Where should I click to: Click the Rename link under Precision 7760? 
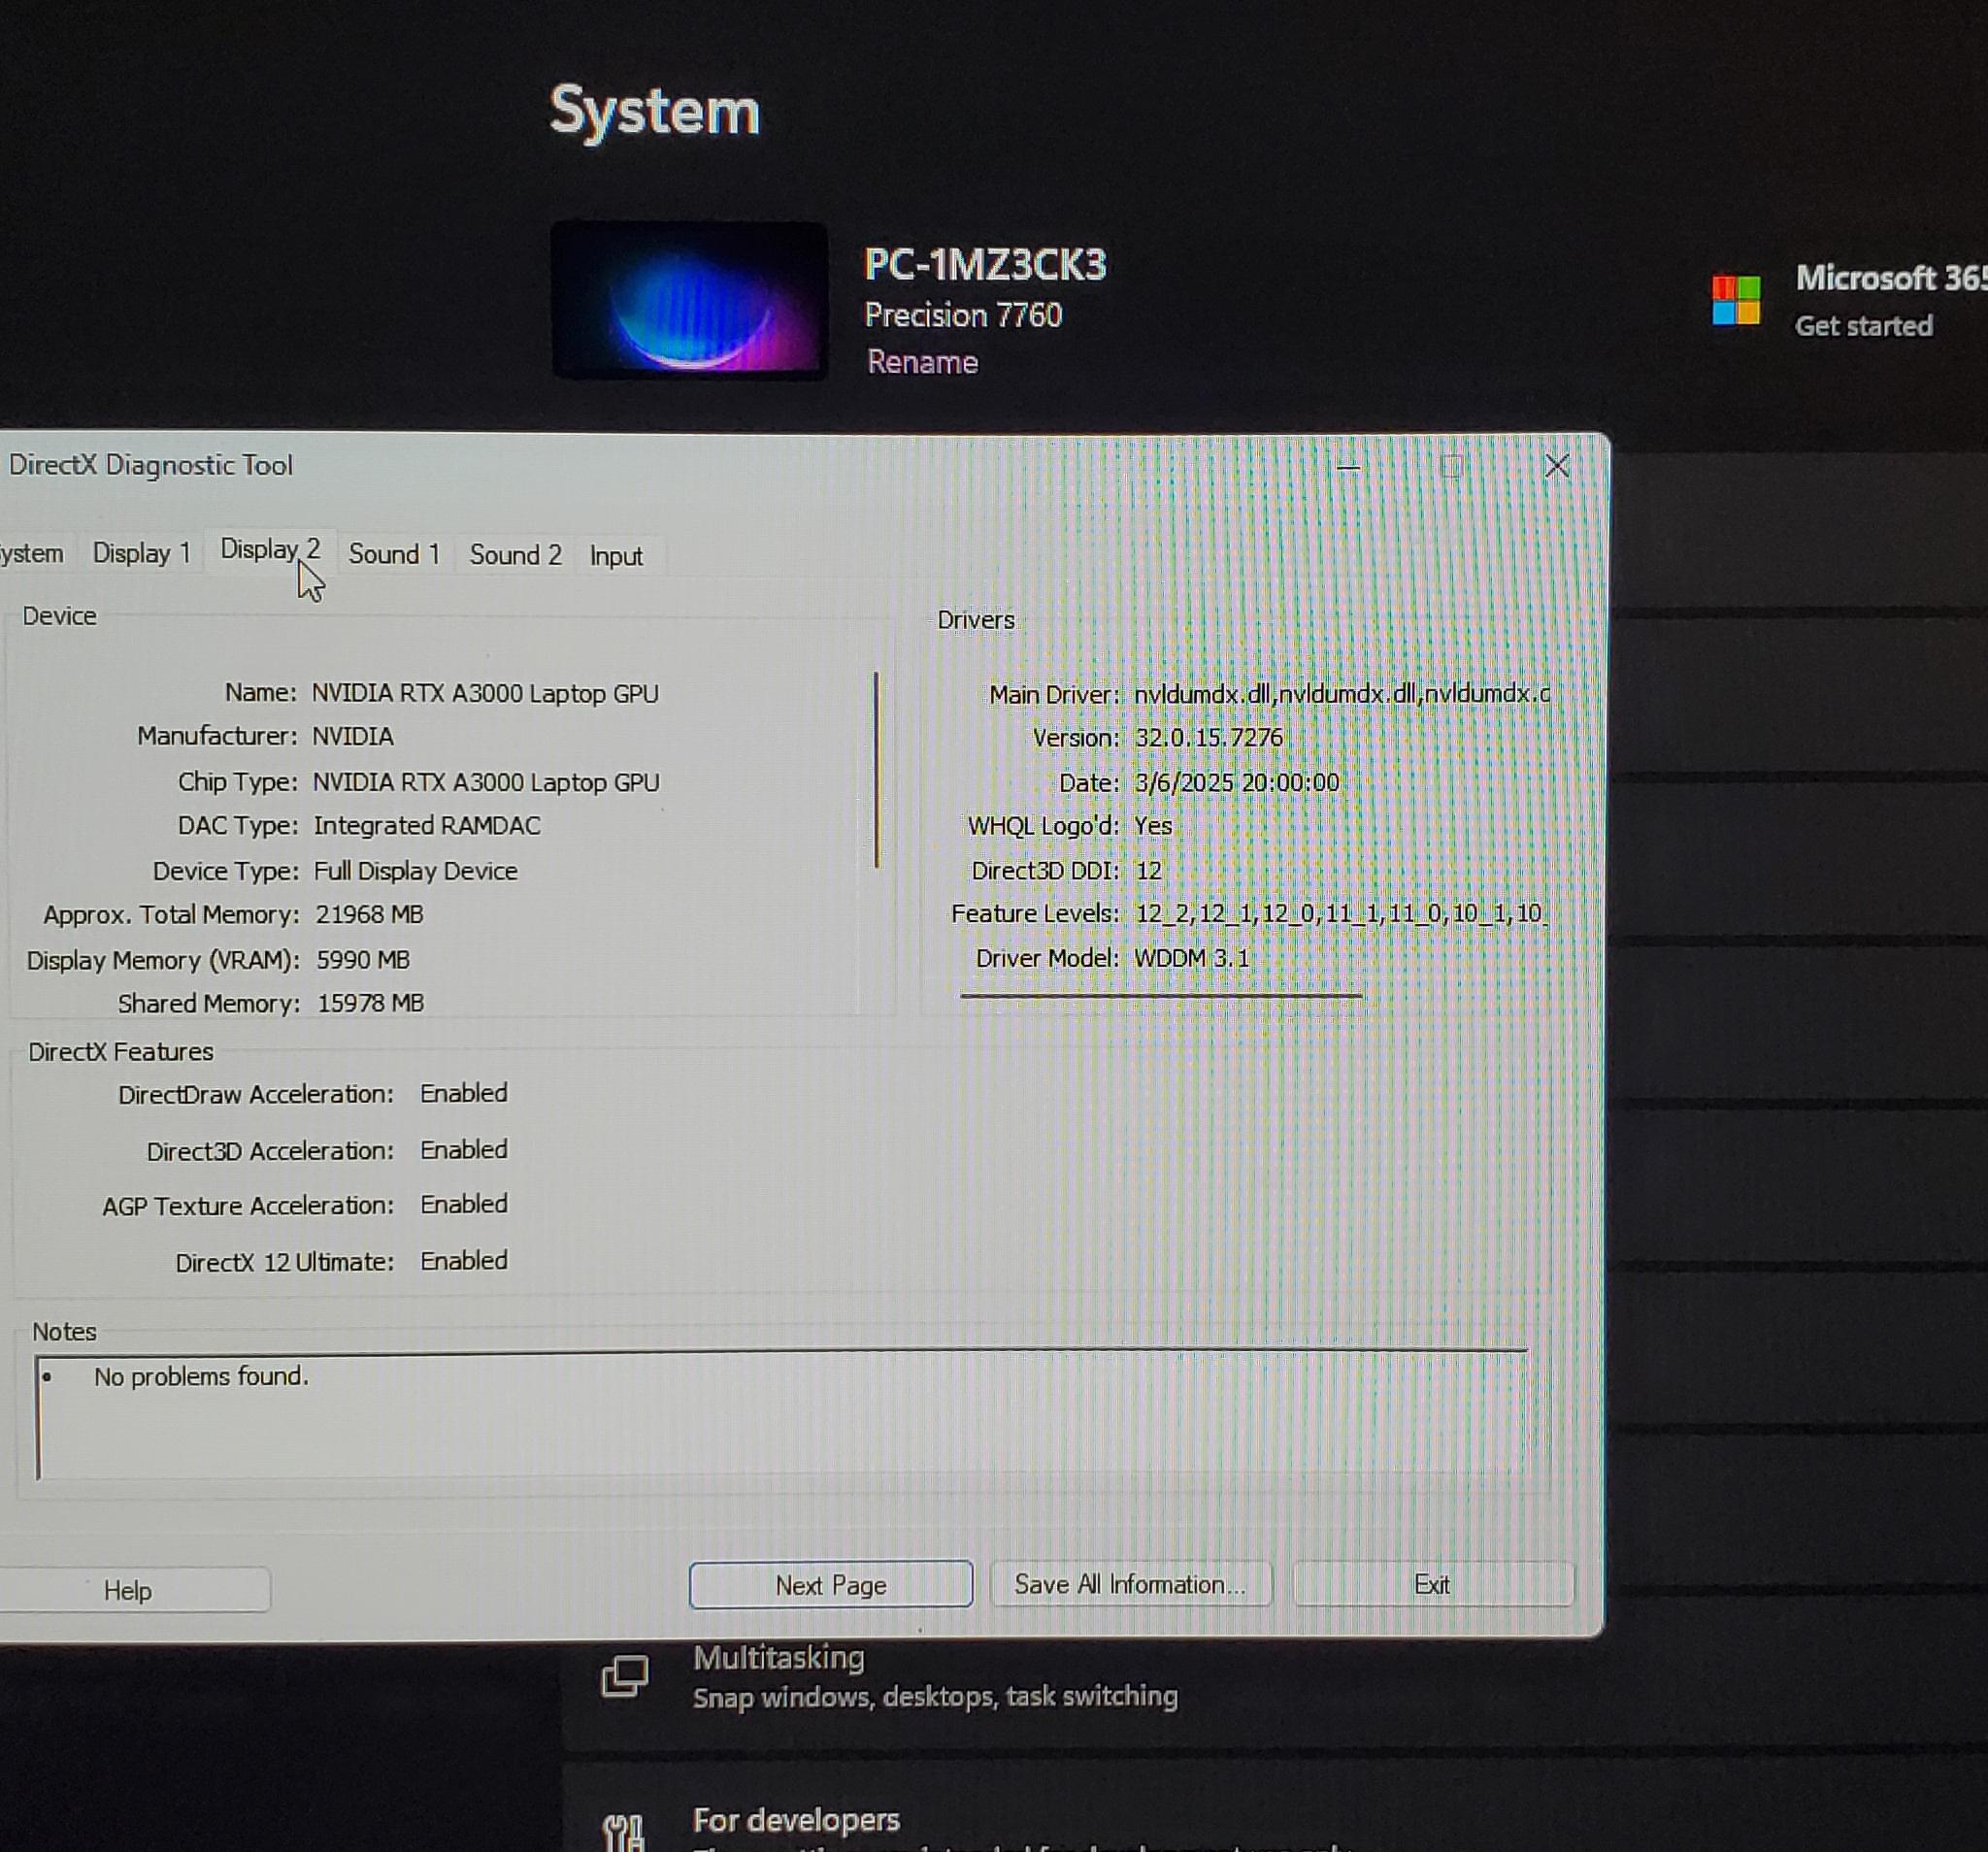922,362
